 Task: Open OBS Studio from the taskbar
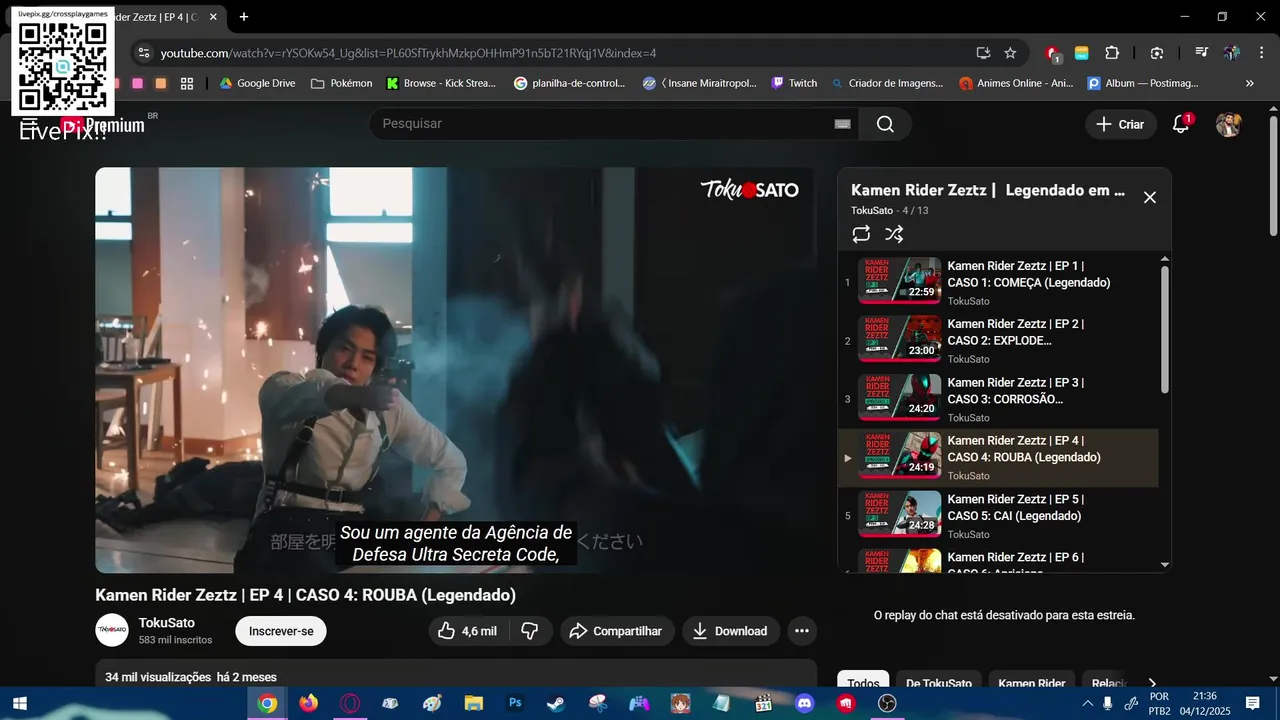pyautogui.click(x=887, y=703)
